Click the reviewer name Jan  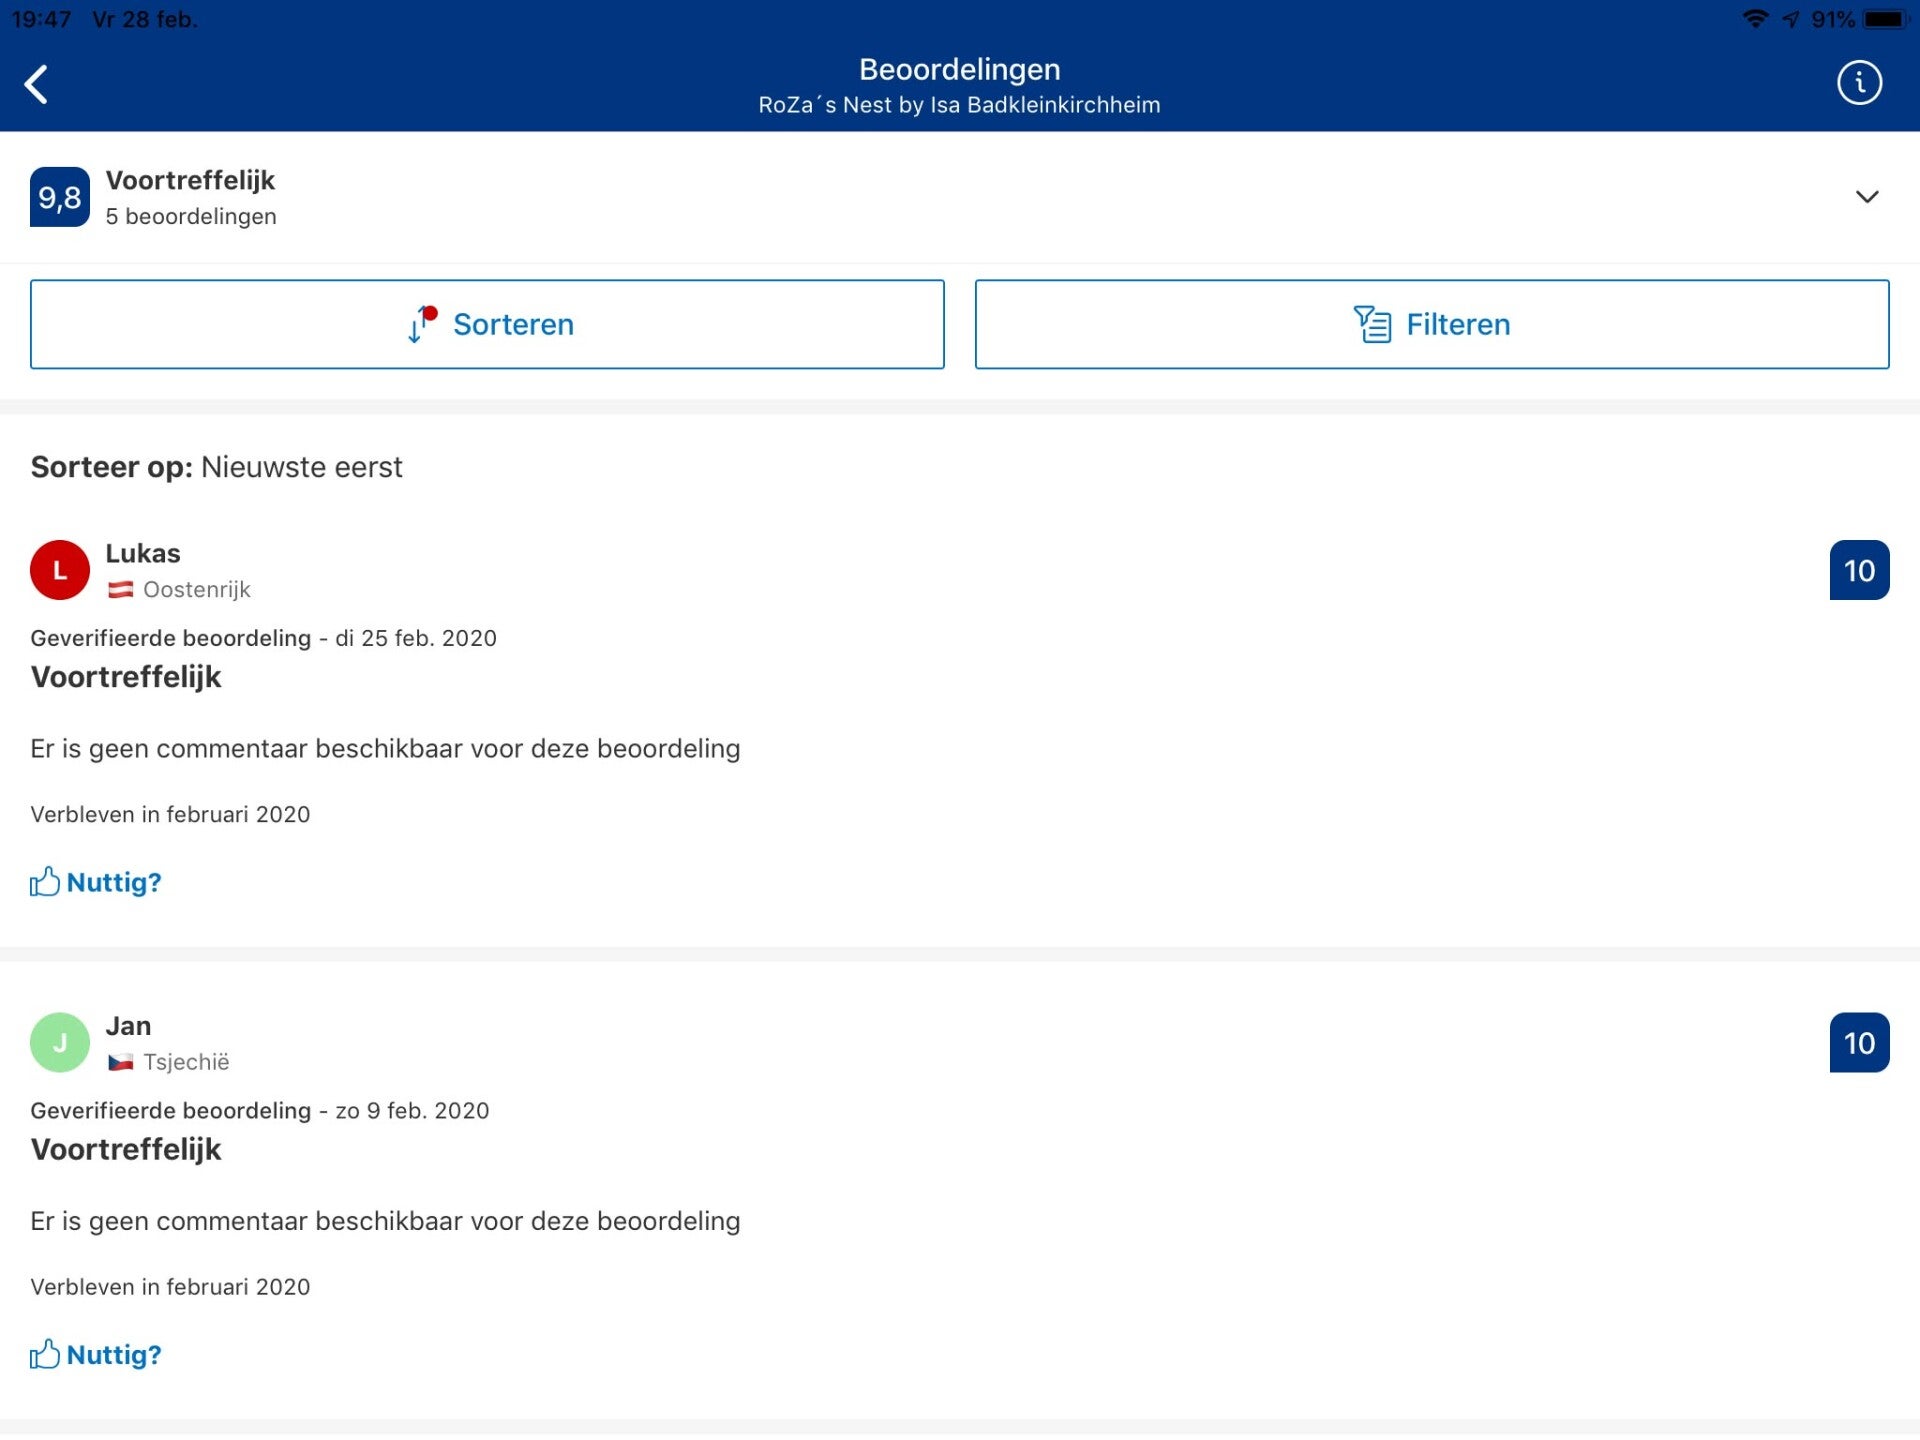click(128, 1026)
